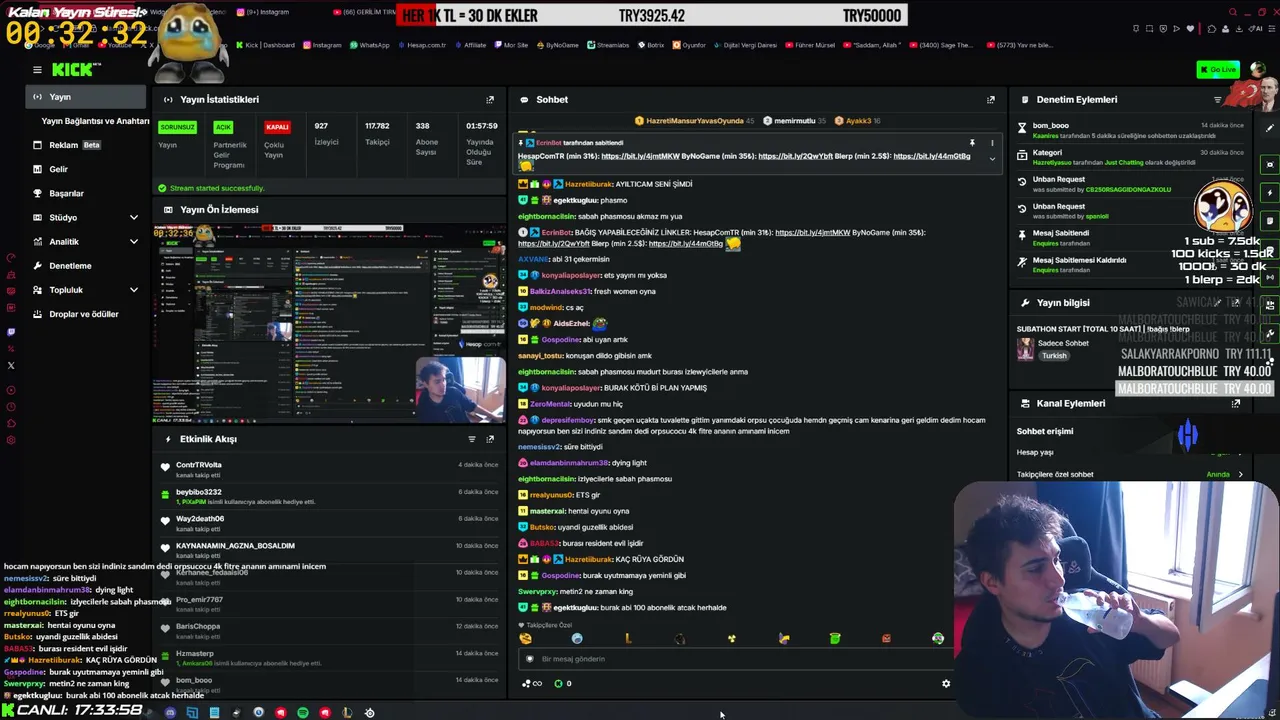Open the WhatsApp bookmark
Screen dimensions: 1280x720
370,45
